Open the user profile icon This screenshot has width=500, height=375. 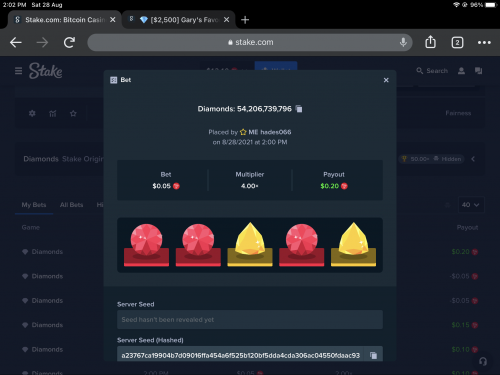[461, 71]
